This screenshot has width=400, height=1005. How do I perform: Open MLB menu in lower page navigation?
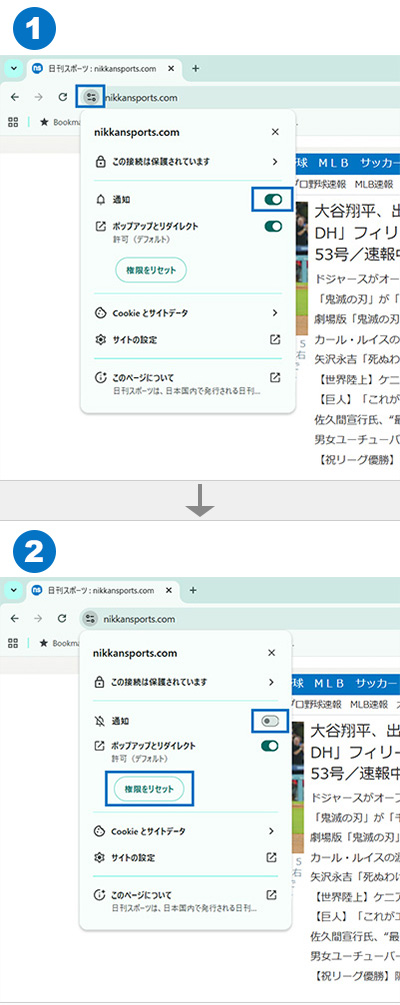tap(327, 683)
